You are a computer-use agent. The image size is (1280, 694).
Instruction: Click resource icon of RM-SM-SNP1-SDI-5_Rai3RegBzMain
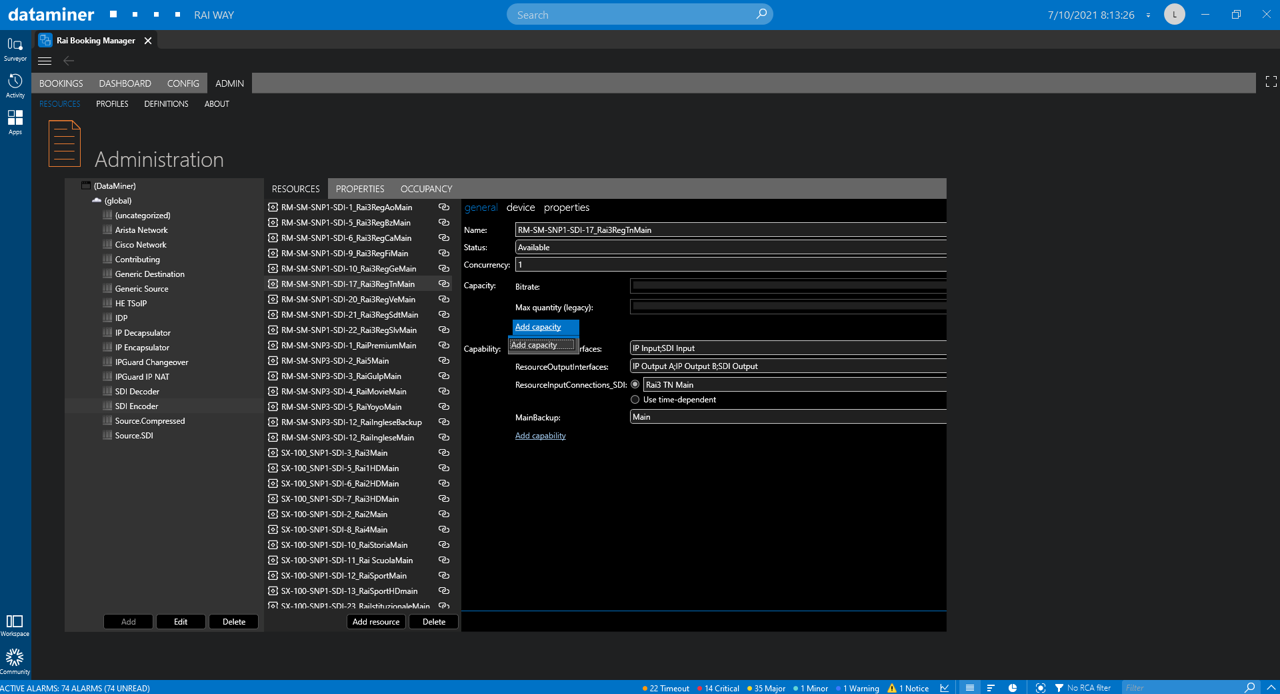tap(273, 223)
